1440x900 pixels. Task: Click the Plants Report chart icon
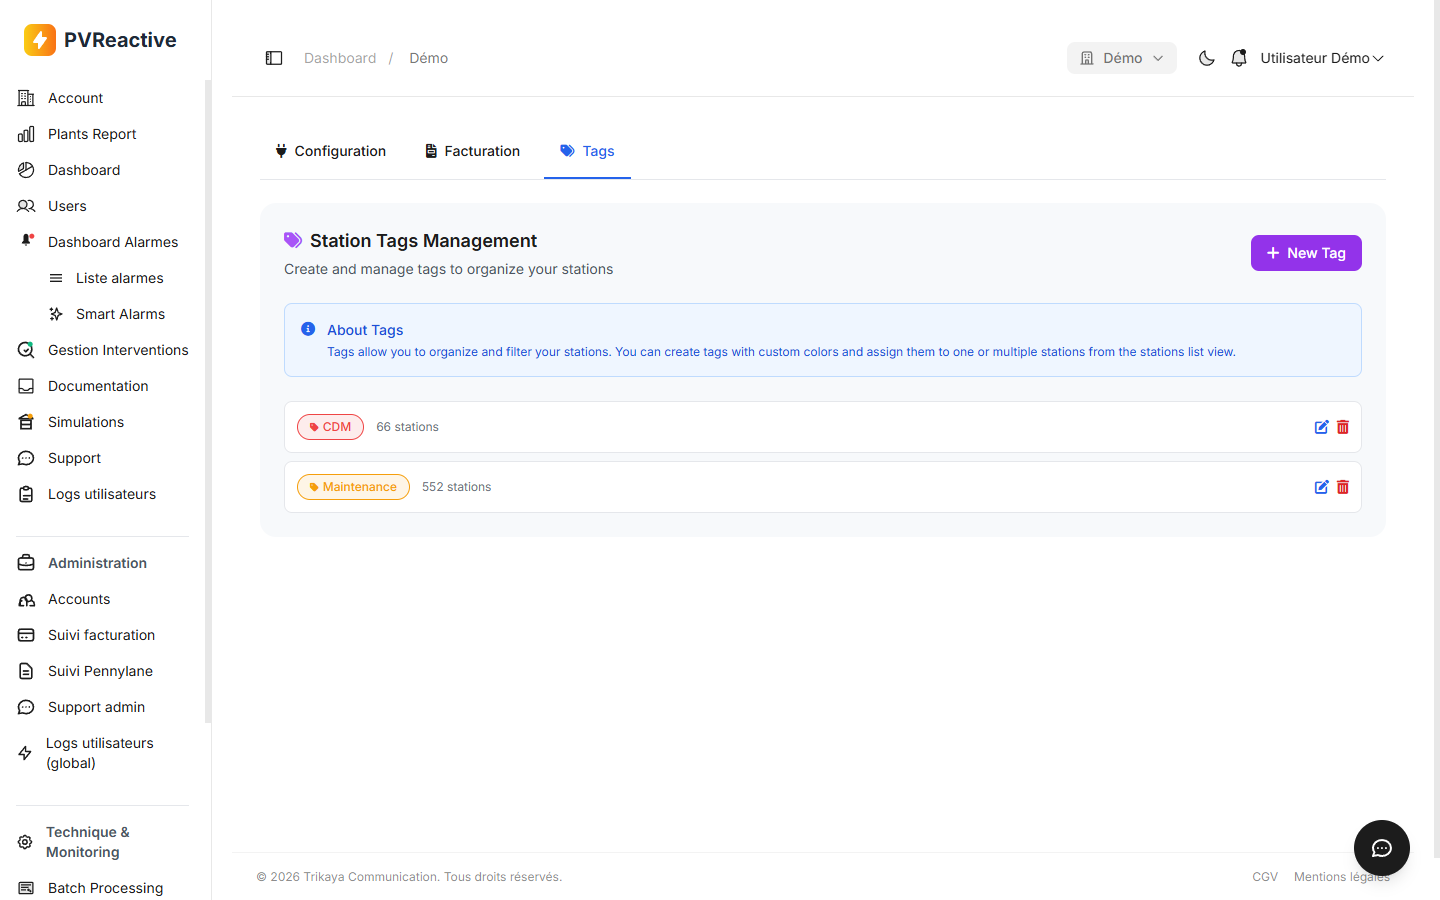26,134
